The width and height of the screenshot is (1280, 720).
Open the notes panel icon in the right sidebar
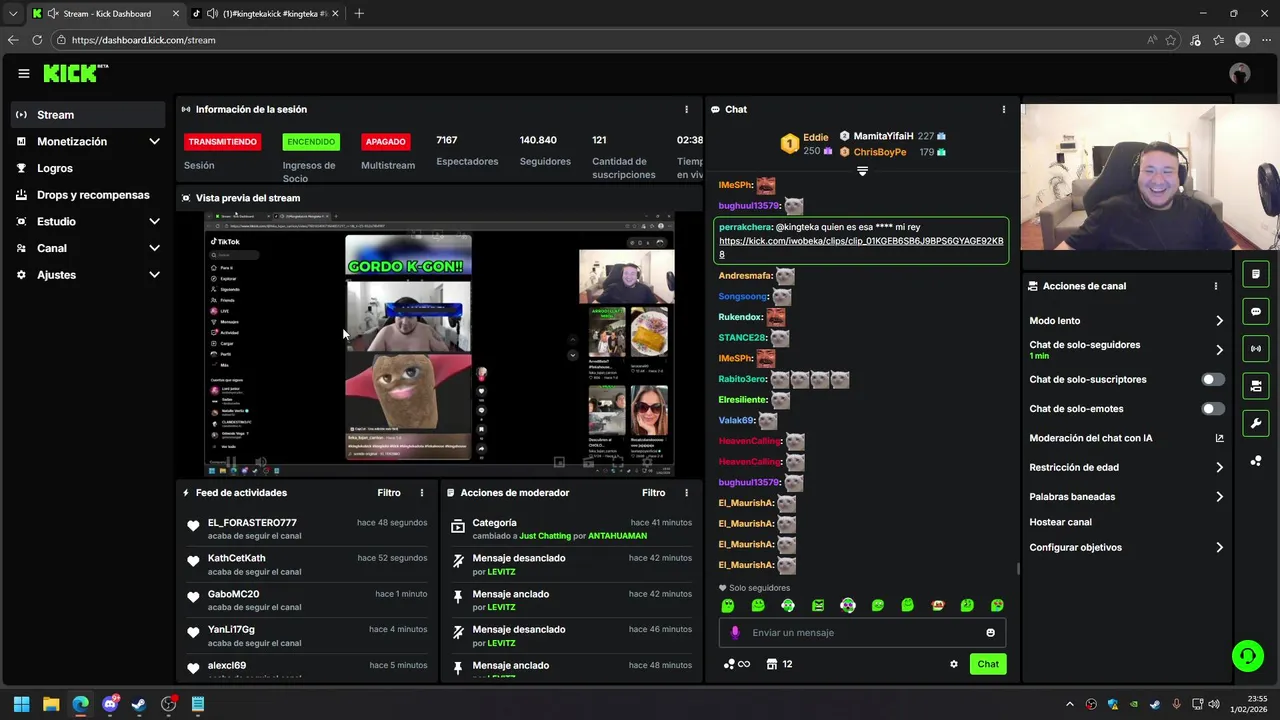point(1256,274)
